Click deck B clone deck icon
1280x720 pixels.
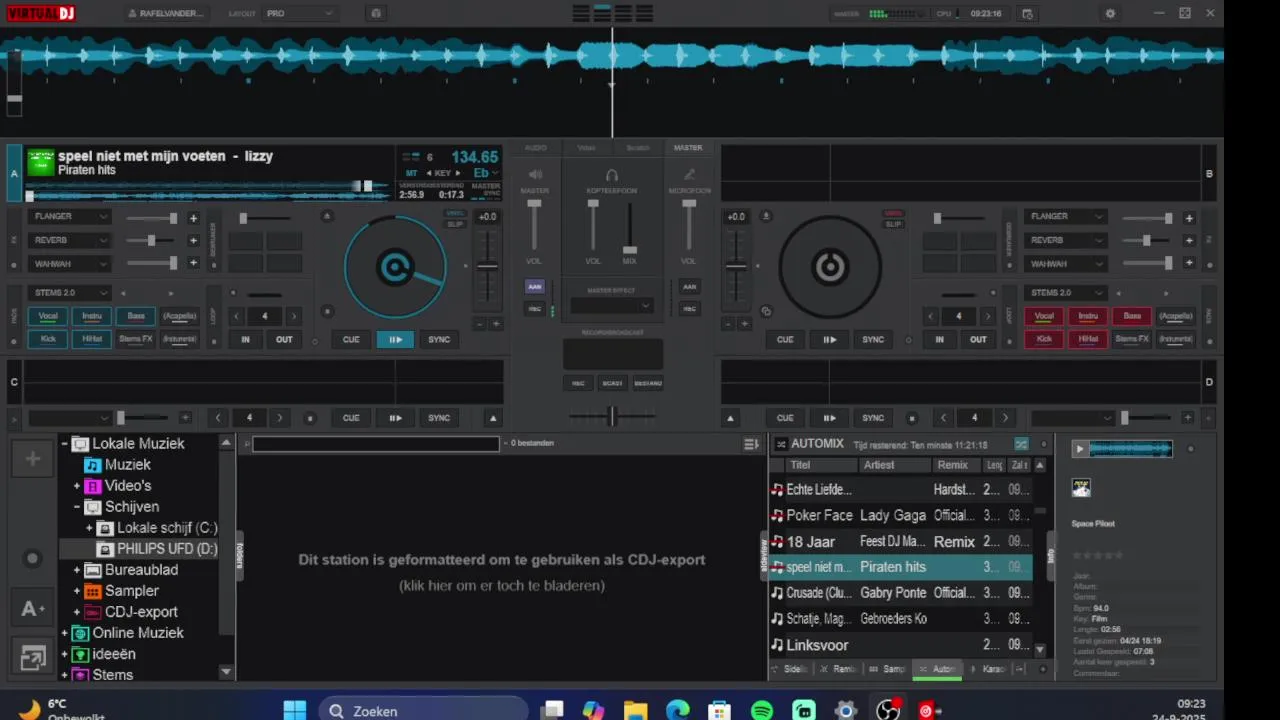[x=766, y=311]
